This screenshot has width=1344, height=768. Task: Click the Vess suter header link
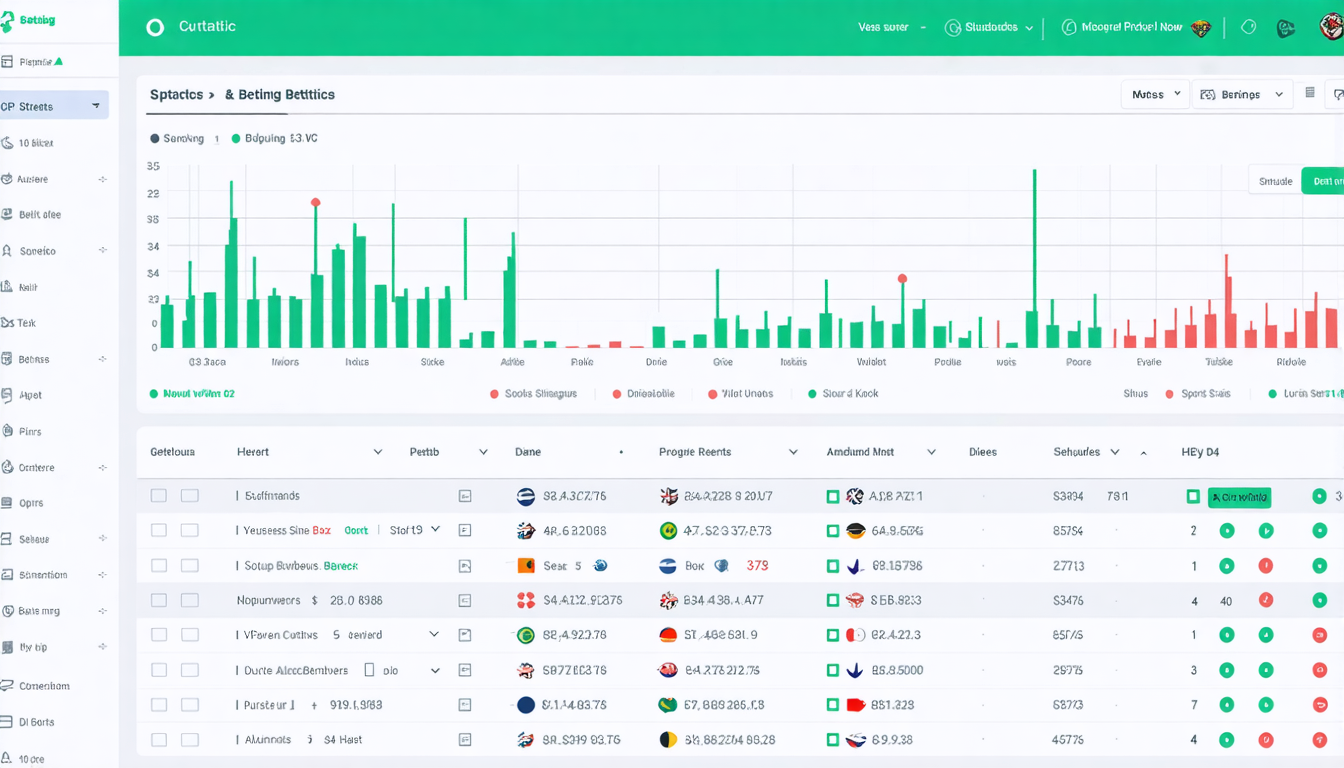click(x=883, y=28)
